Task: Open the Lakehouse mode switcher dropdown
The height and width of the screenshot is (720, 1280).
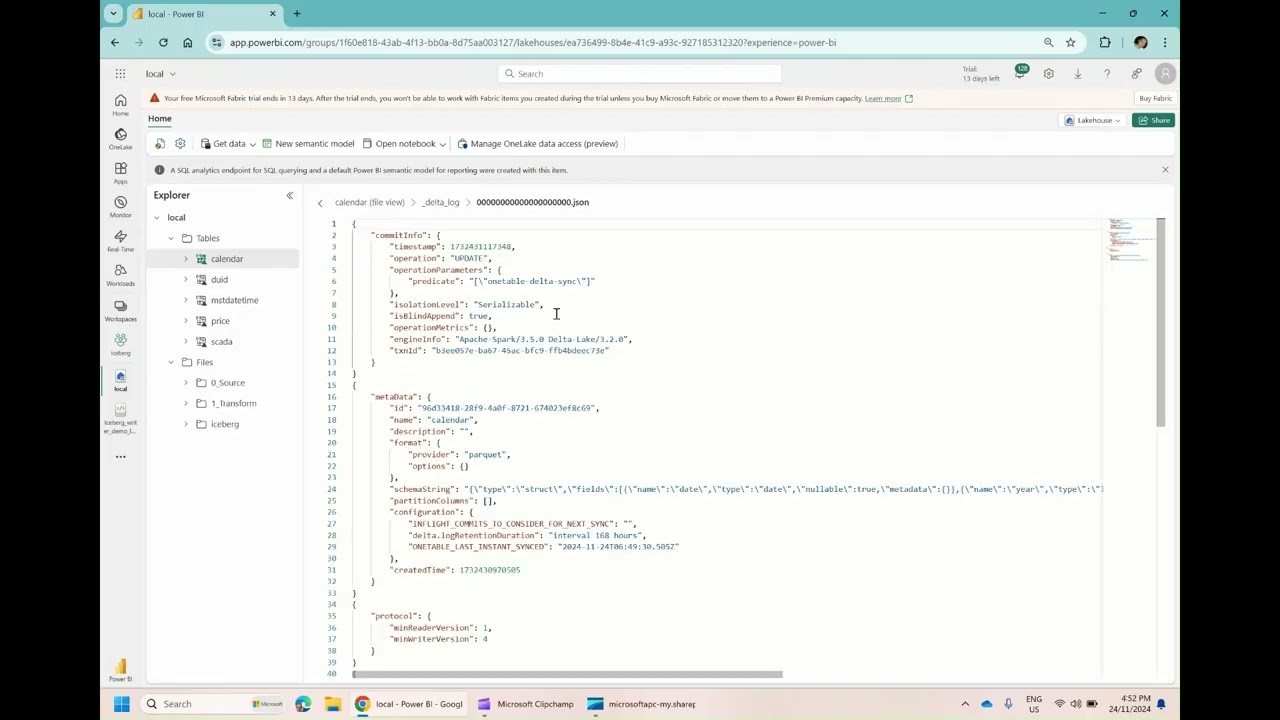Action: (1092, 120)
